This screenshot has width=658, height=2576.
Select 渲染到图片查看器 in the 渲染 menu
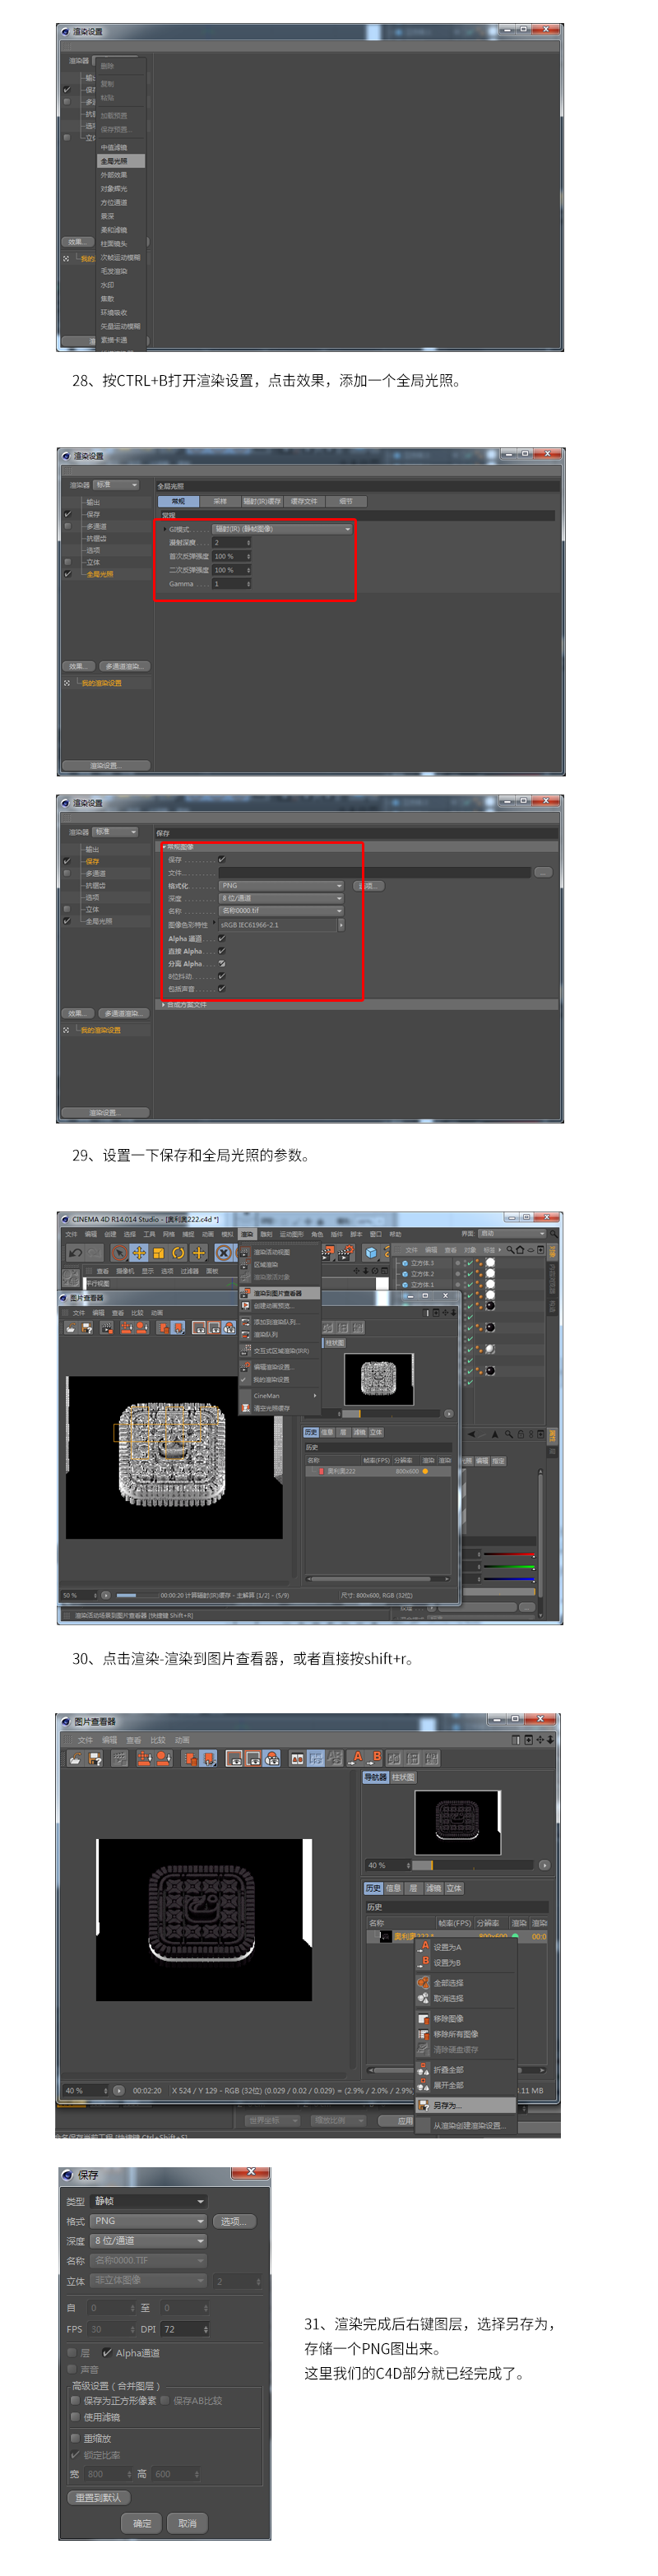(x=279, y=1293)
